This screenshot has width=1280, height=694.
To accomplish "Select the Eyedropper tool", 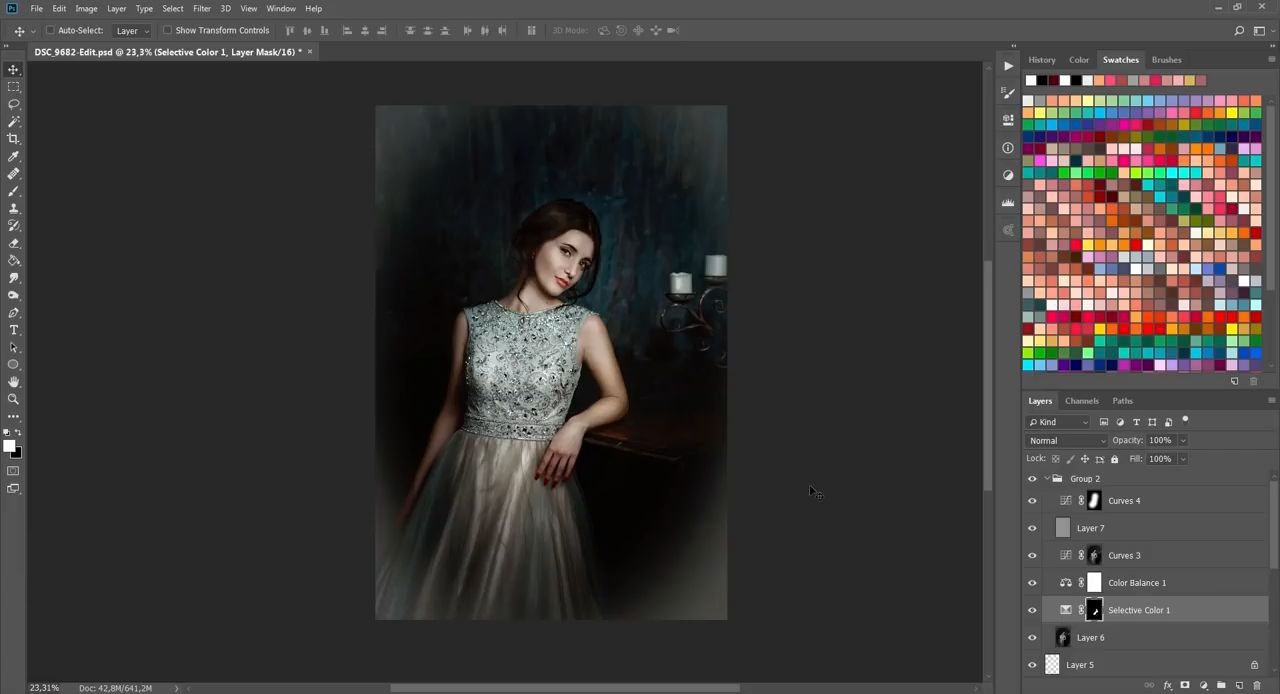I will [14, 156].
